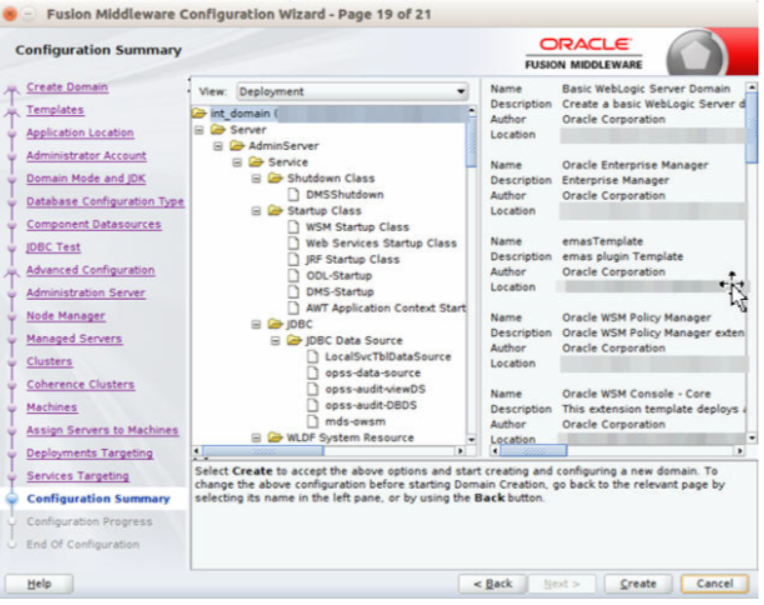Screen dimensions: 764x605
Task: Go to Application Location step
Action: pyautogui.click(x=80, y=133)
